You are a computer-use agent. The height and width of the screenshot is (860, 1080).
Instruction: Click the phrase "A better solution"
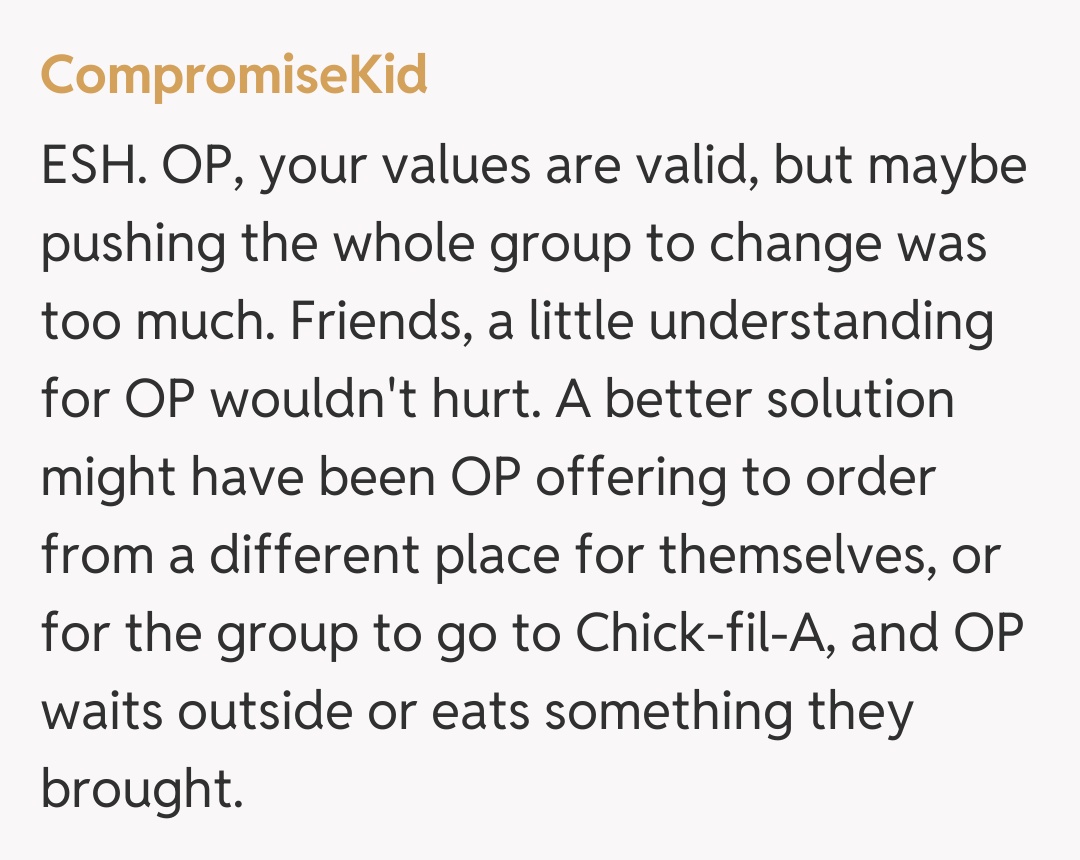pos(755,400)
